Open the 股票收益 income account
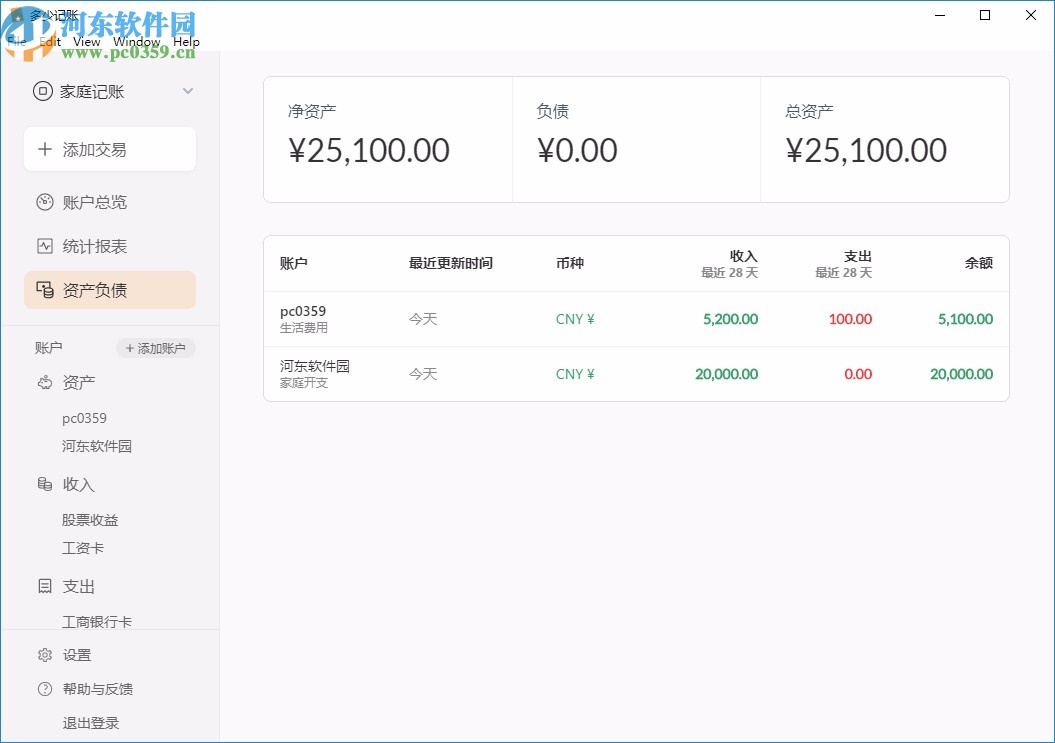This screenshot has height=743, width=1055. 89,520
